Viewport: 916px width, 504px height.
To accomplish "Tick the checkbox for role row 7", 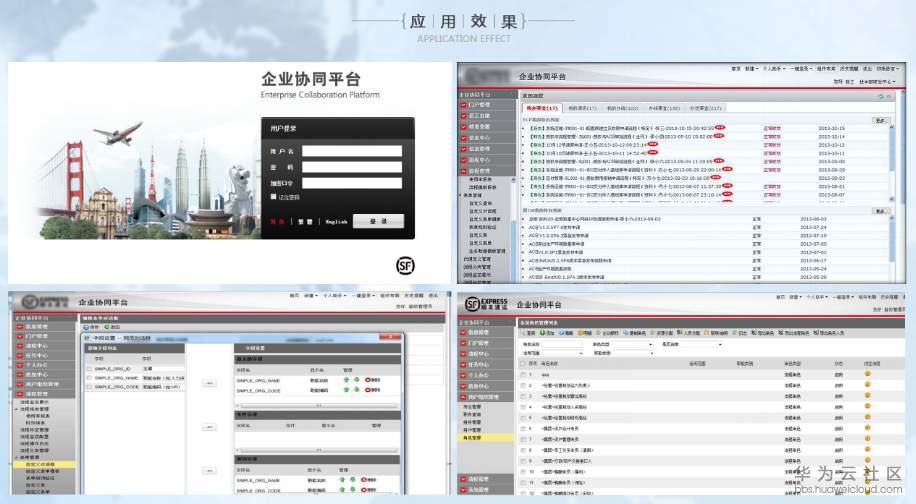I will [x=523, y=439].
